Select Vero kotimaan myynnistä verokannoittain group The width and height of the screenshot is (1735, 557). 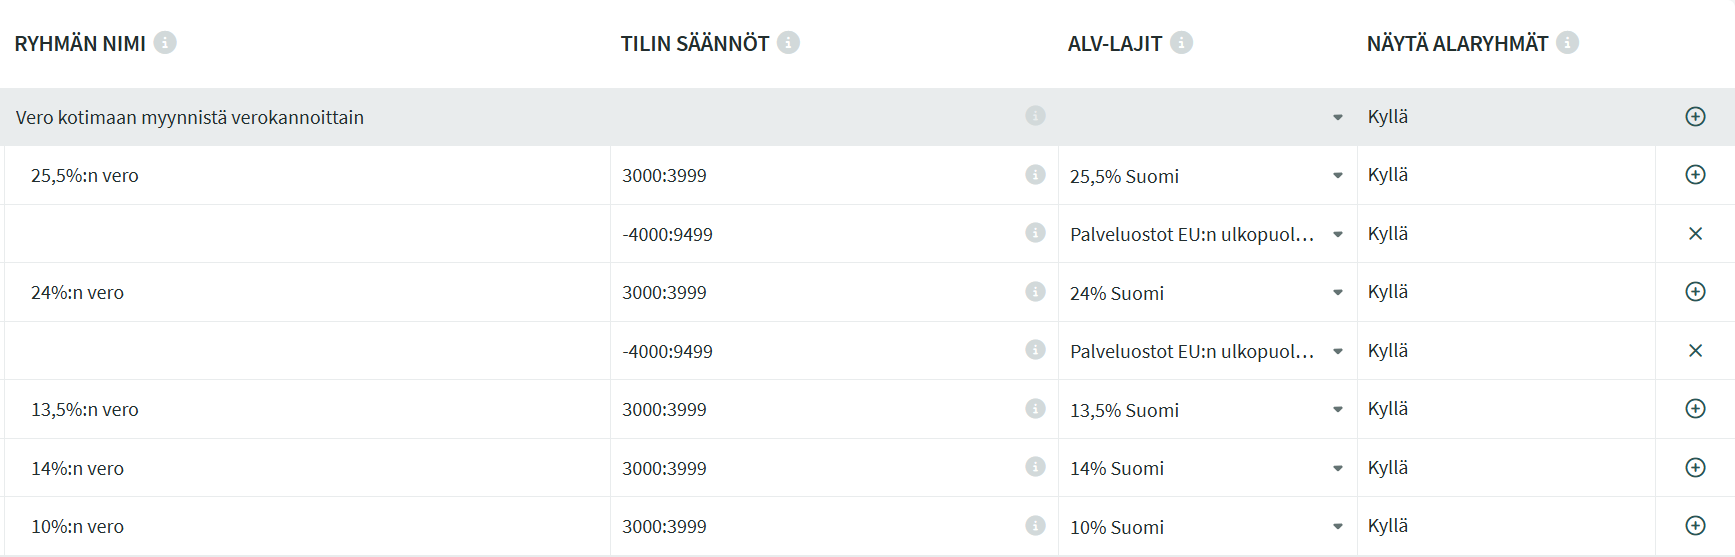point(190,118)
